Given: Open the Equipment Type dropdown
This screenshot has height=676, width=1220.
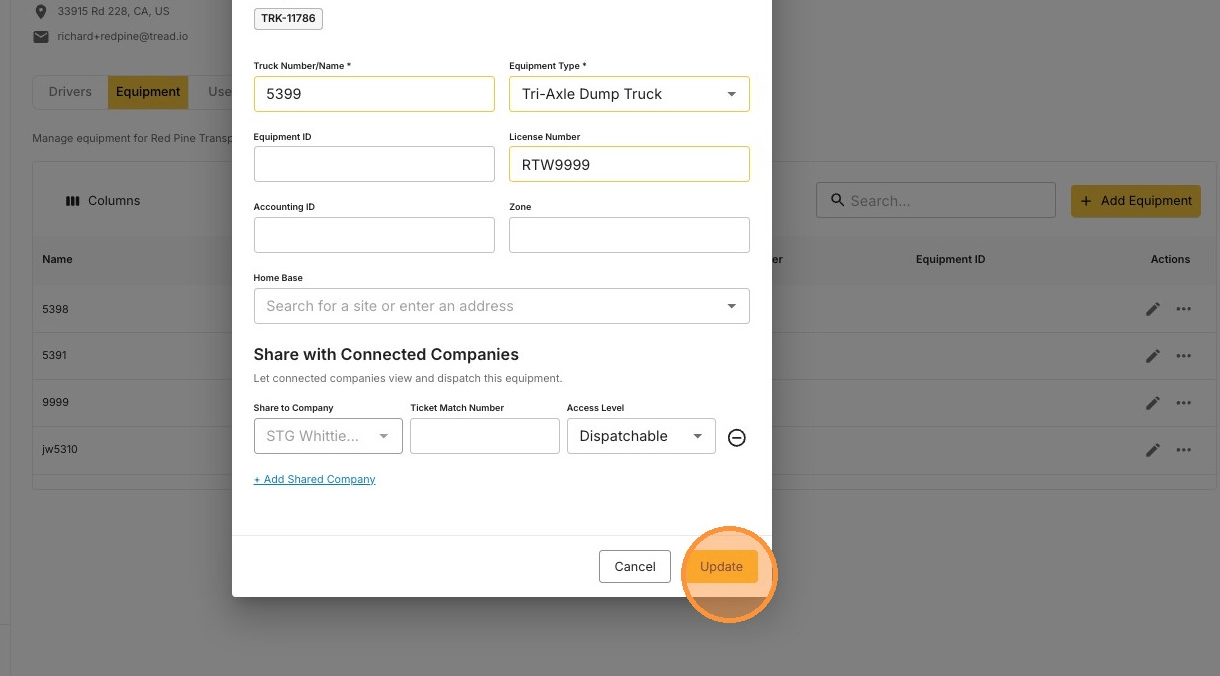Looking at the screenshot, I should (629, 94).
